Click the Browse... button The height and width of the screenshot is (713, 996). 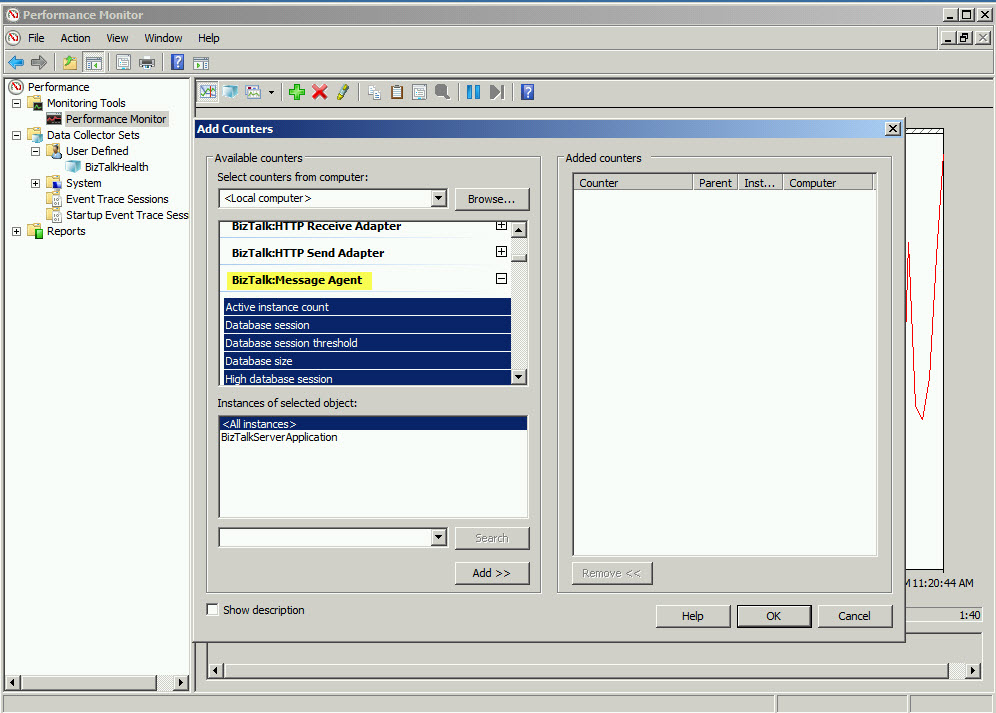(x=492, y=199)
